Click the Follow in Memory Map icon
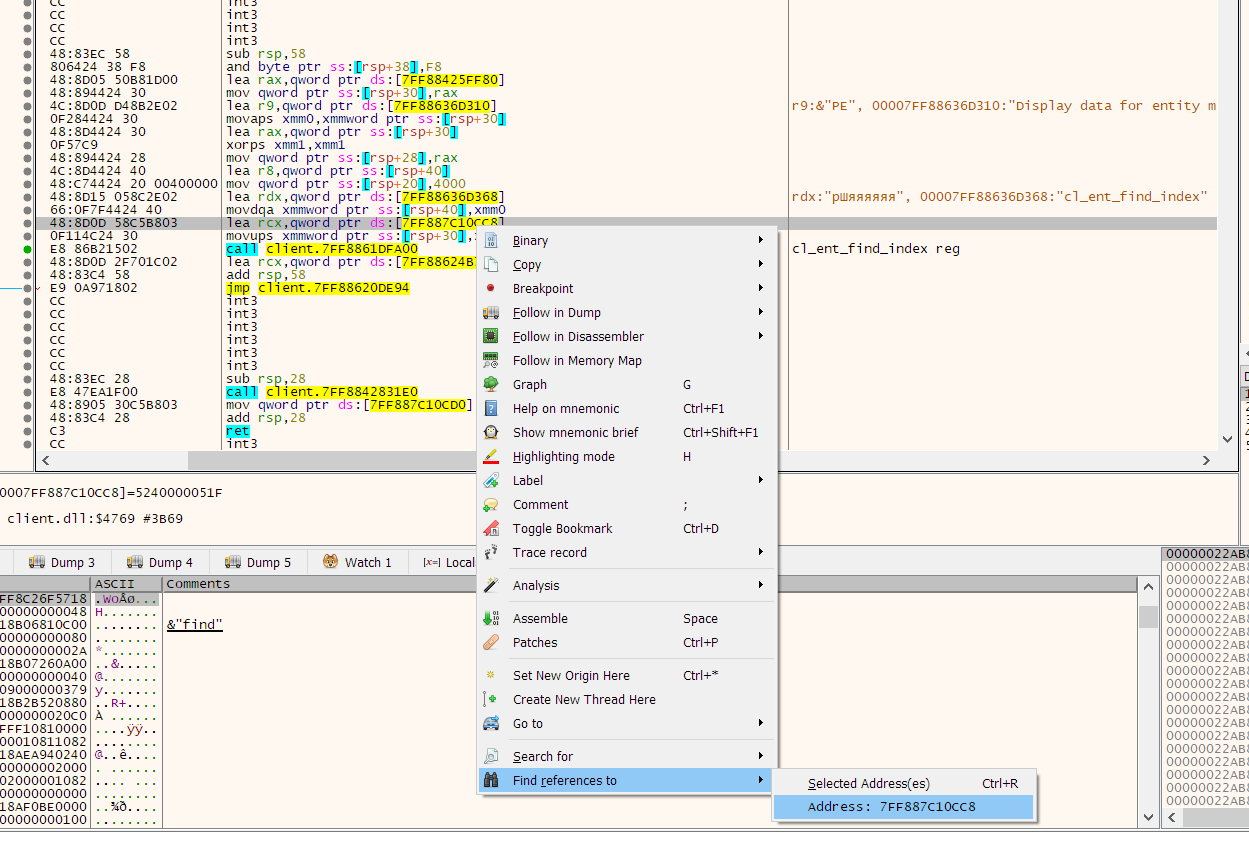This screenshot has height=841, width=1249. click(491, 360)
